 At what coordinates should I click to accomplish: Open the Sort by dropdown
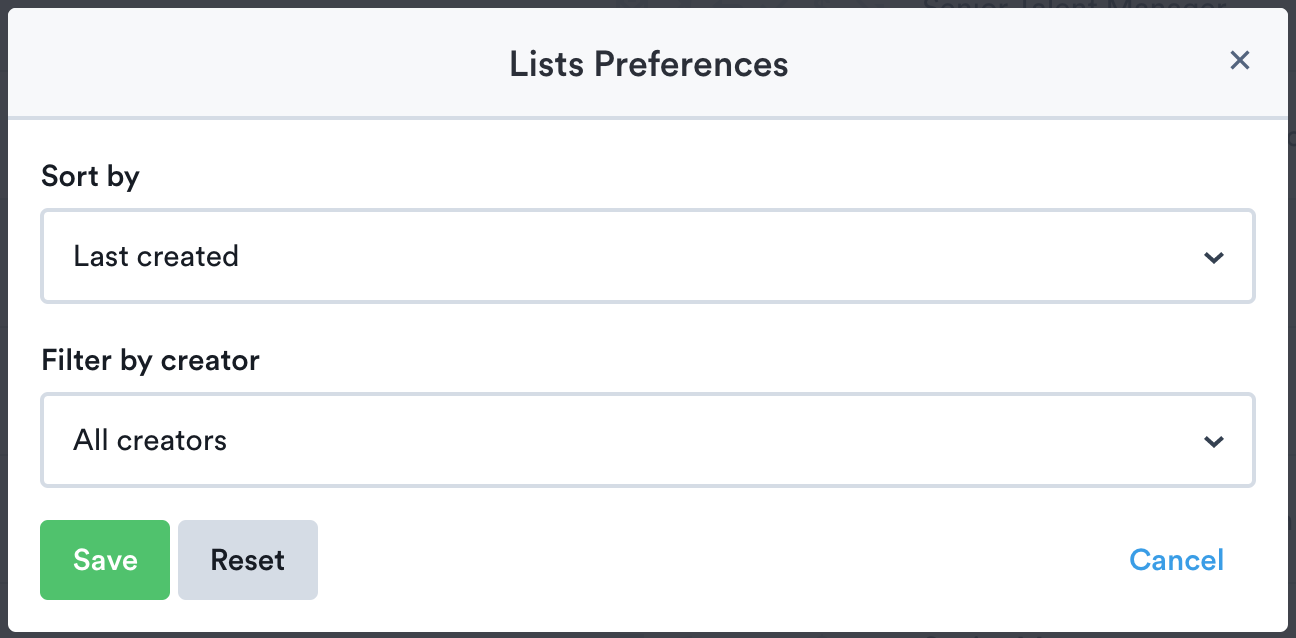point(647,256)
